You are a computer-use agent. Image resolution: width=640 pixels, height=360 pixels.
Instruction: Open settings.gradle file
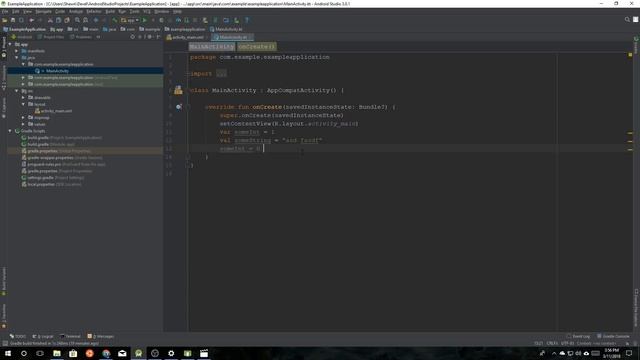53,178
